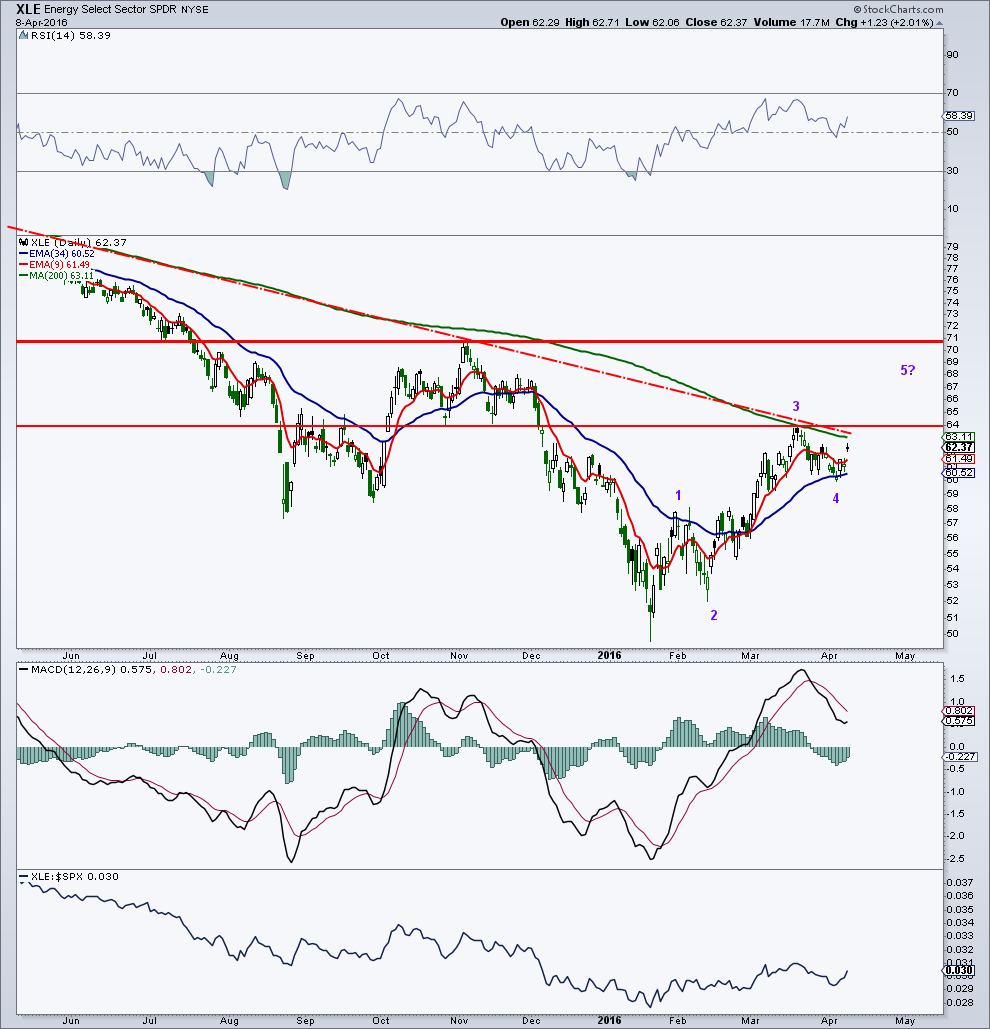The image size is (990, 1029).
Task: Click the 61.49 EMA price tag
Action: click(959, 459)
